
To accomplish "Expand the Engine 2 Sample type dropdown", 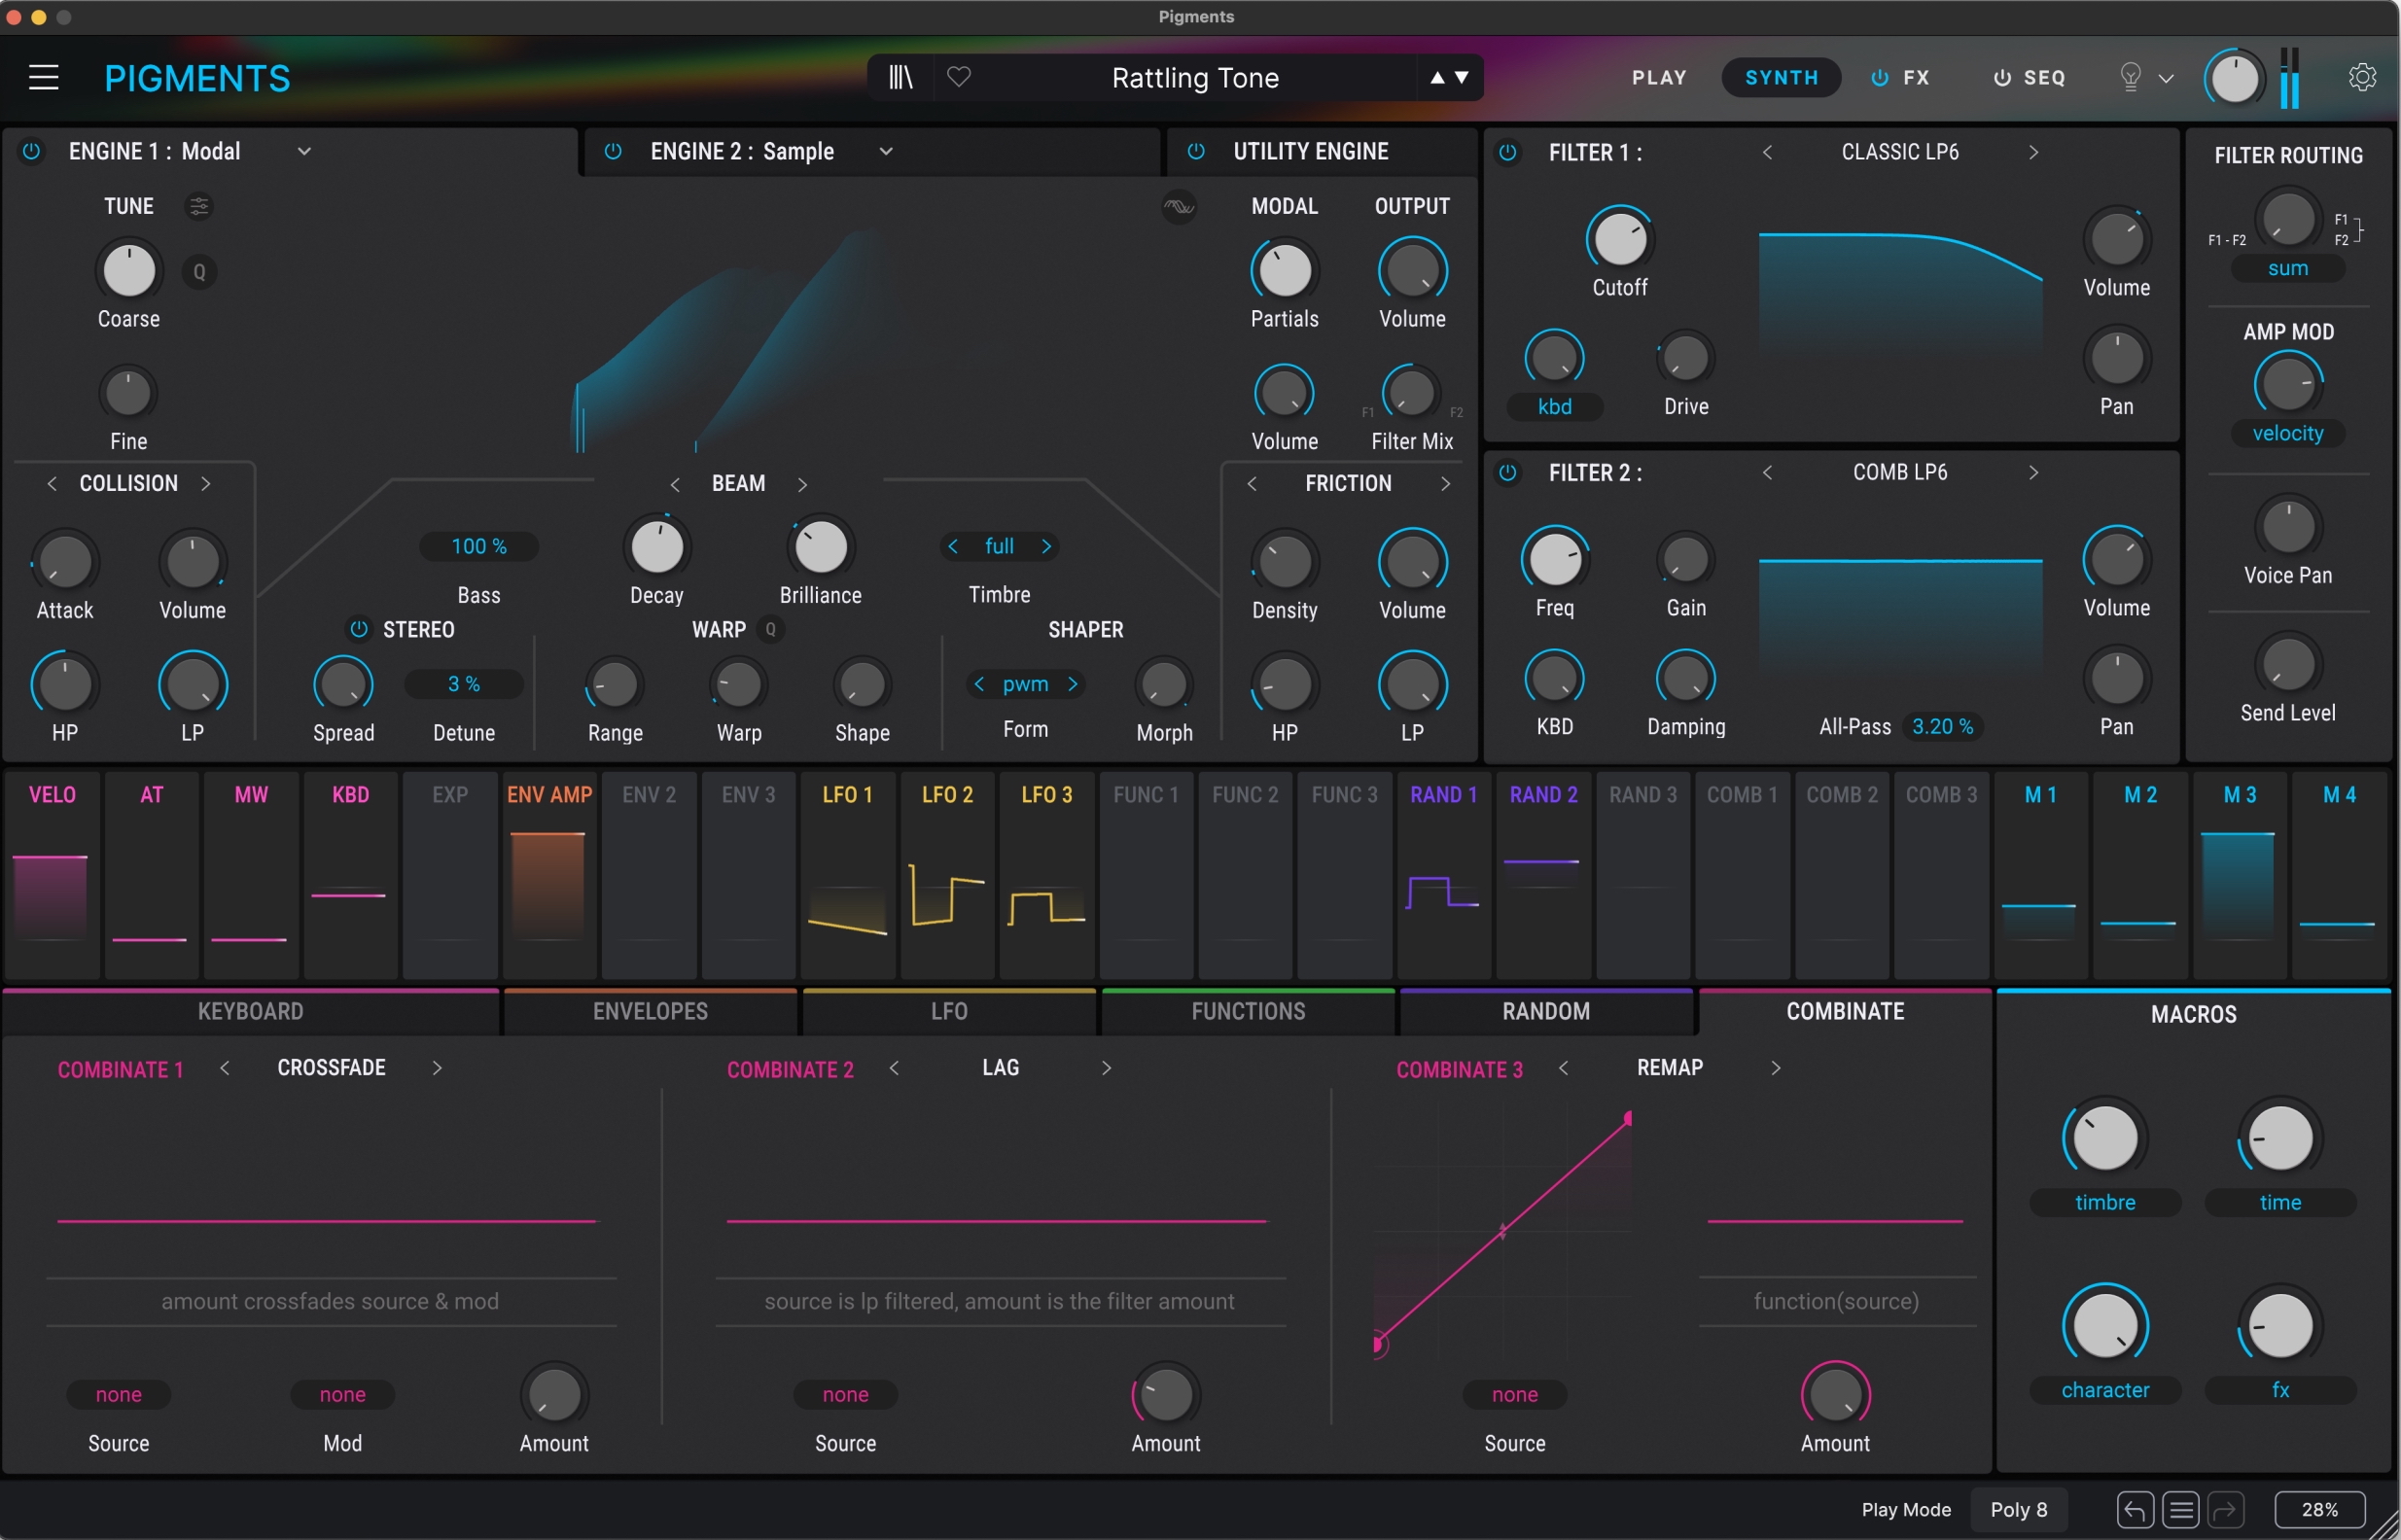I will (886, 151).
